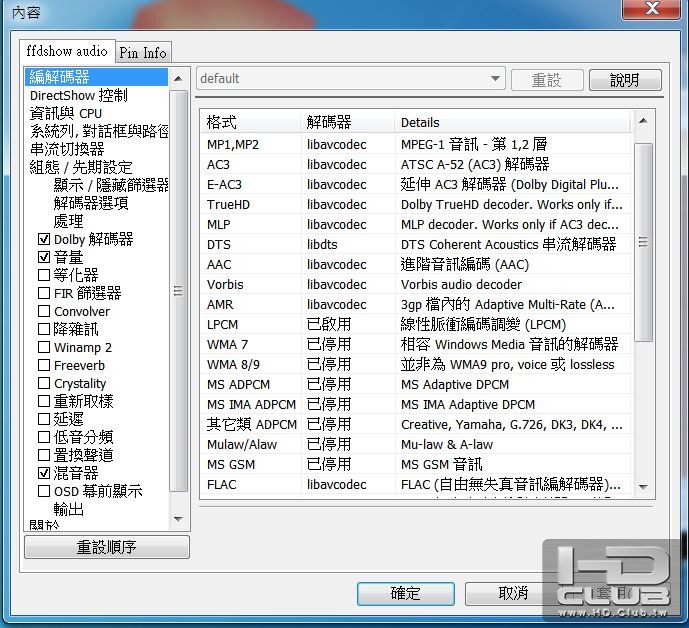
Task: Select 串流切換器 in the list
Action: pyautogui.click(x=67, y=149)
